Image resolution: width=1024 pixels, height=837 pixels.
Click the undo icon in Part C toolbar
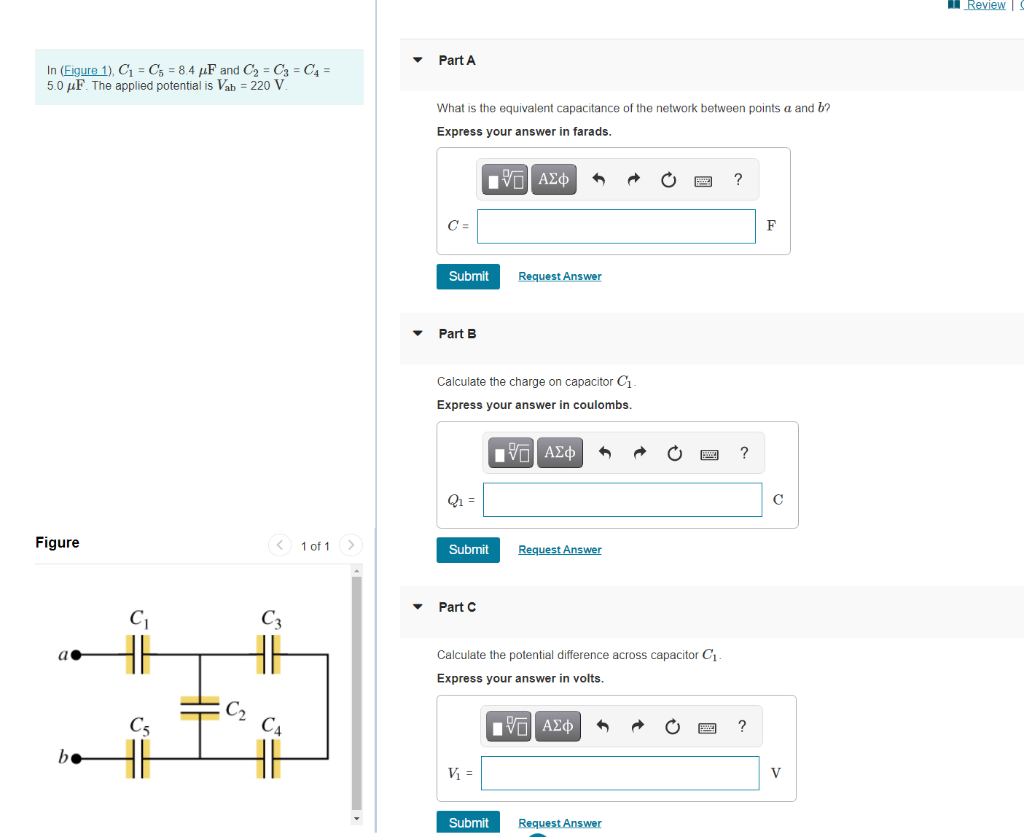[604, 726]
